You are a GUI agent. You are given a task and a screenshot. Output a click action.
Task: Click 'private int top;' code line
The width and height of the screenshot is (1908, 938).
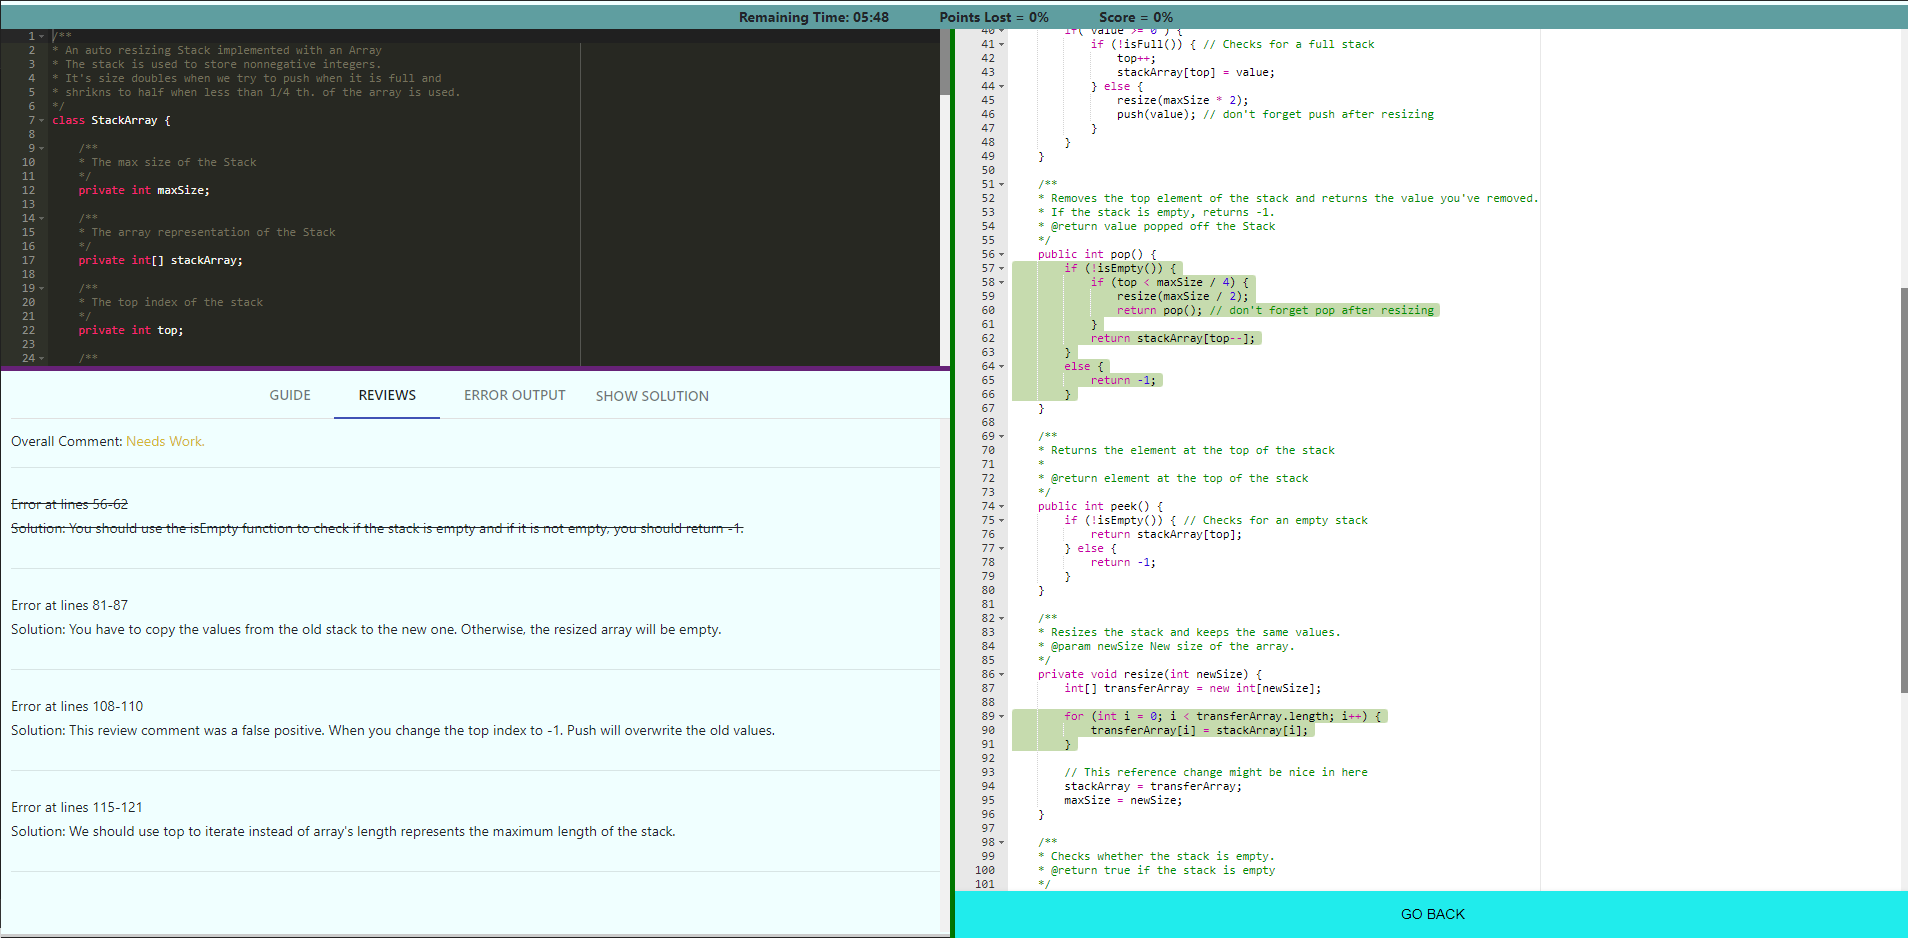pos(131,330)
